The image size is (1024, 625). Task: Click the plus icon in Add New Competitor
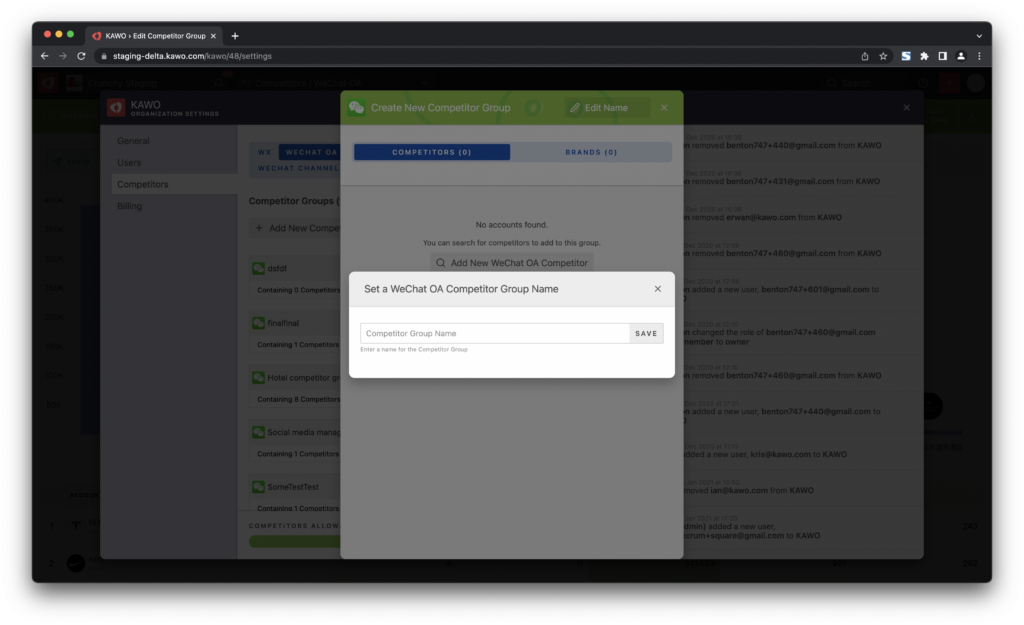point(259,228)
